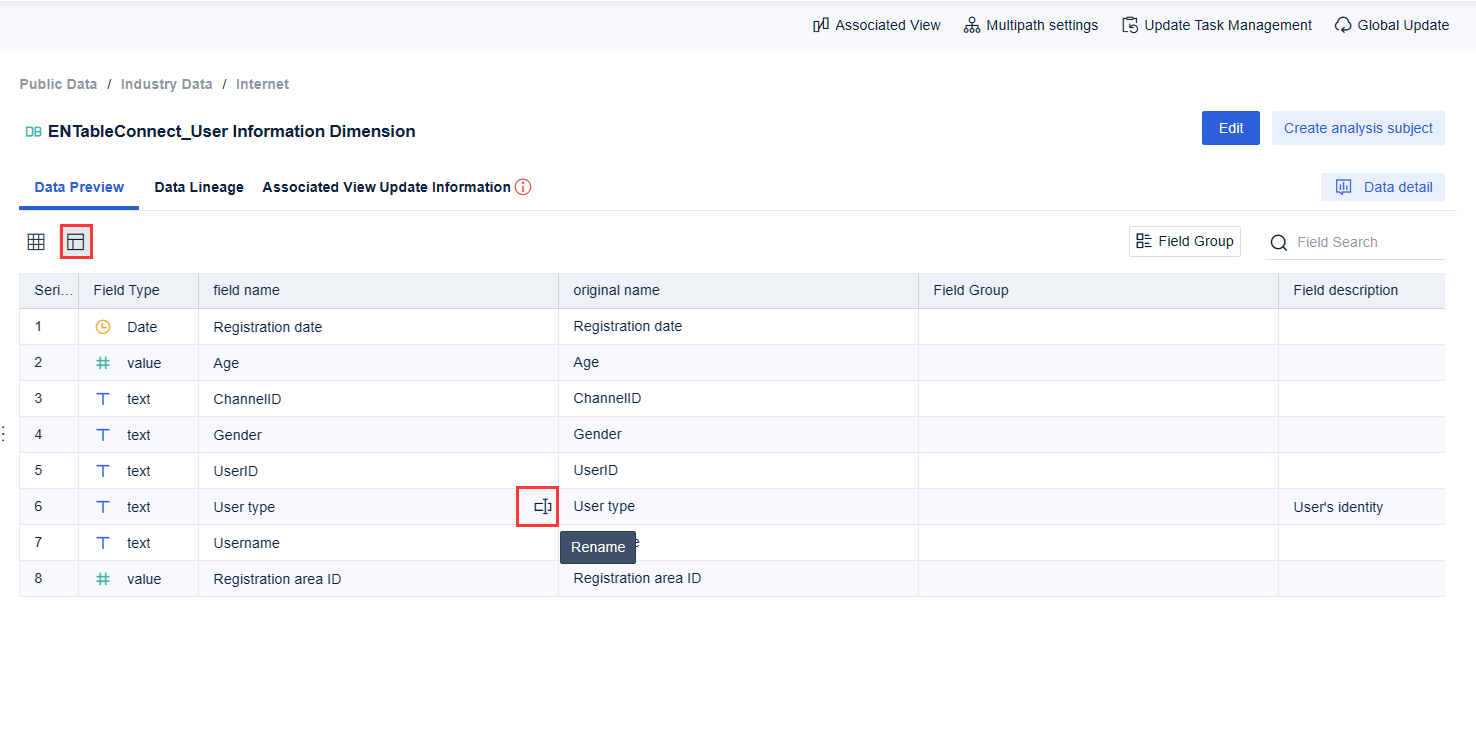1476x756 pixels.
Task: Open Associated View Update Information tab
Action: click(386, 187)
